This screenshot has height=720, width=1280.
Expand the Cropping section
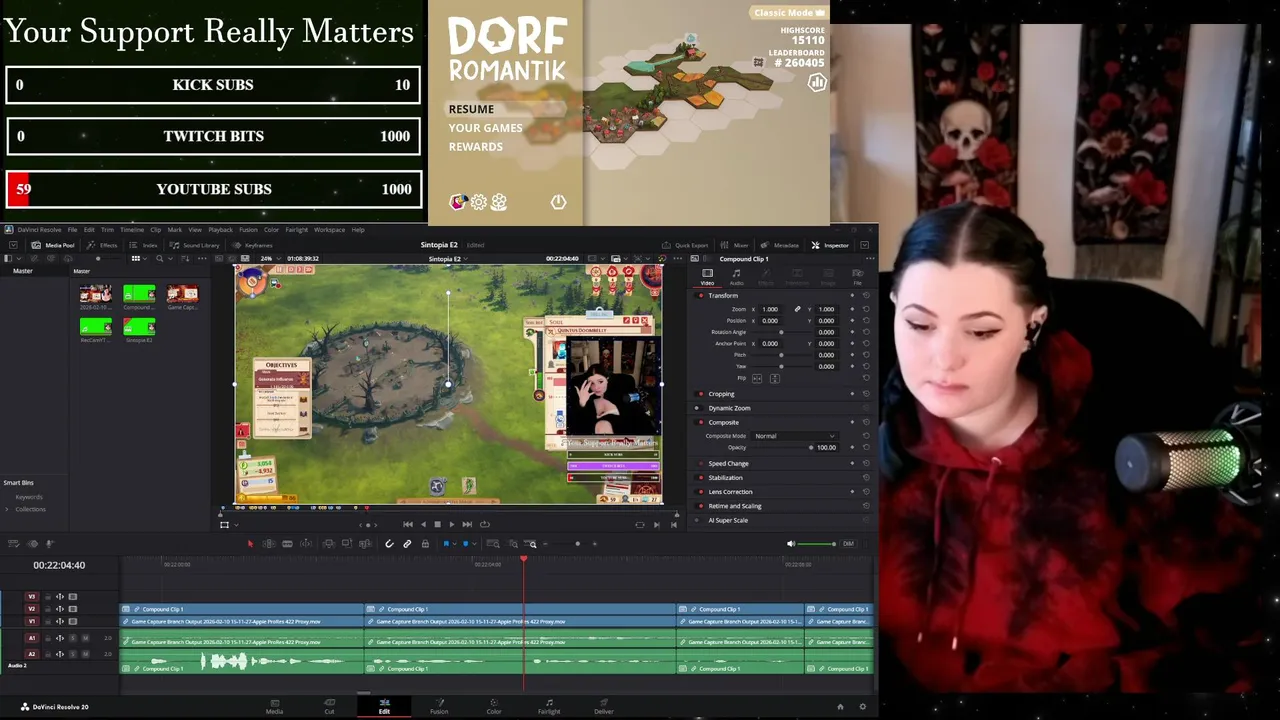point(721,394)
